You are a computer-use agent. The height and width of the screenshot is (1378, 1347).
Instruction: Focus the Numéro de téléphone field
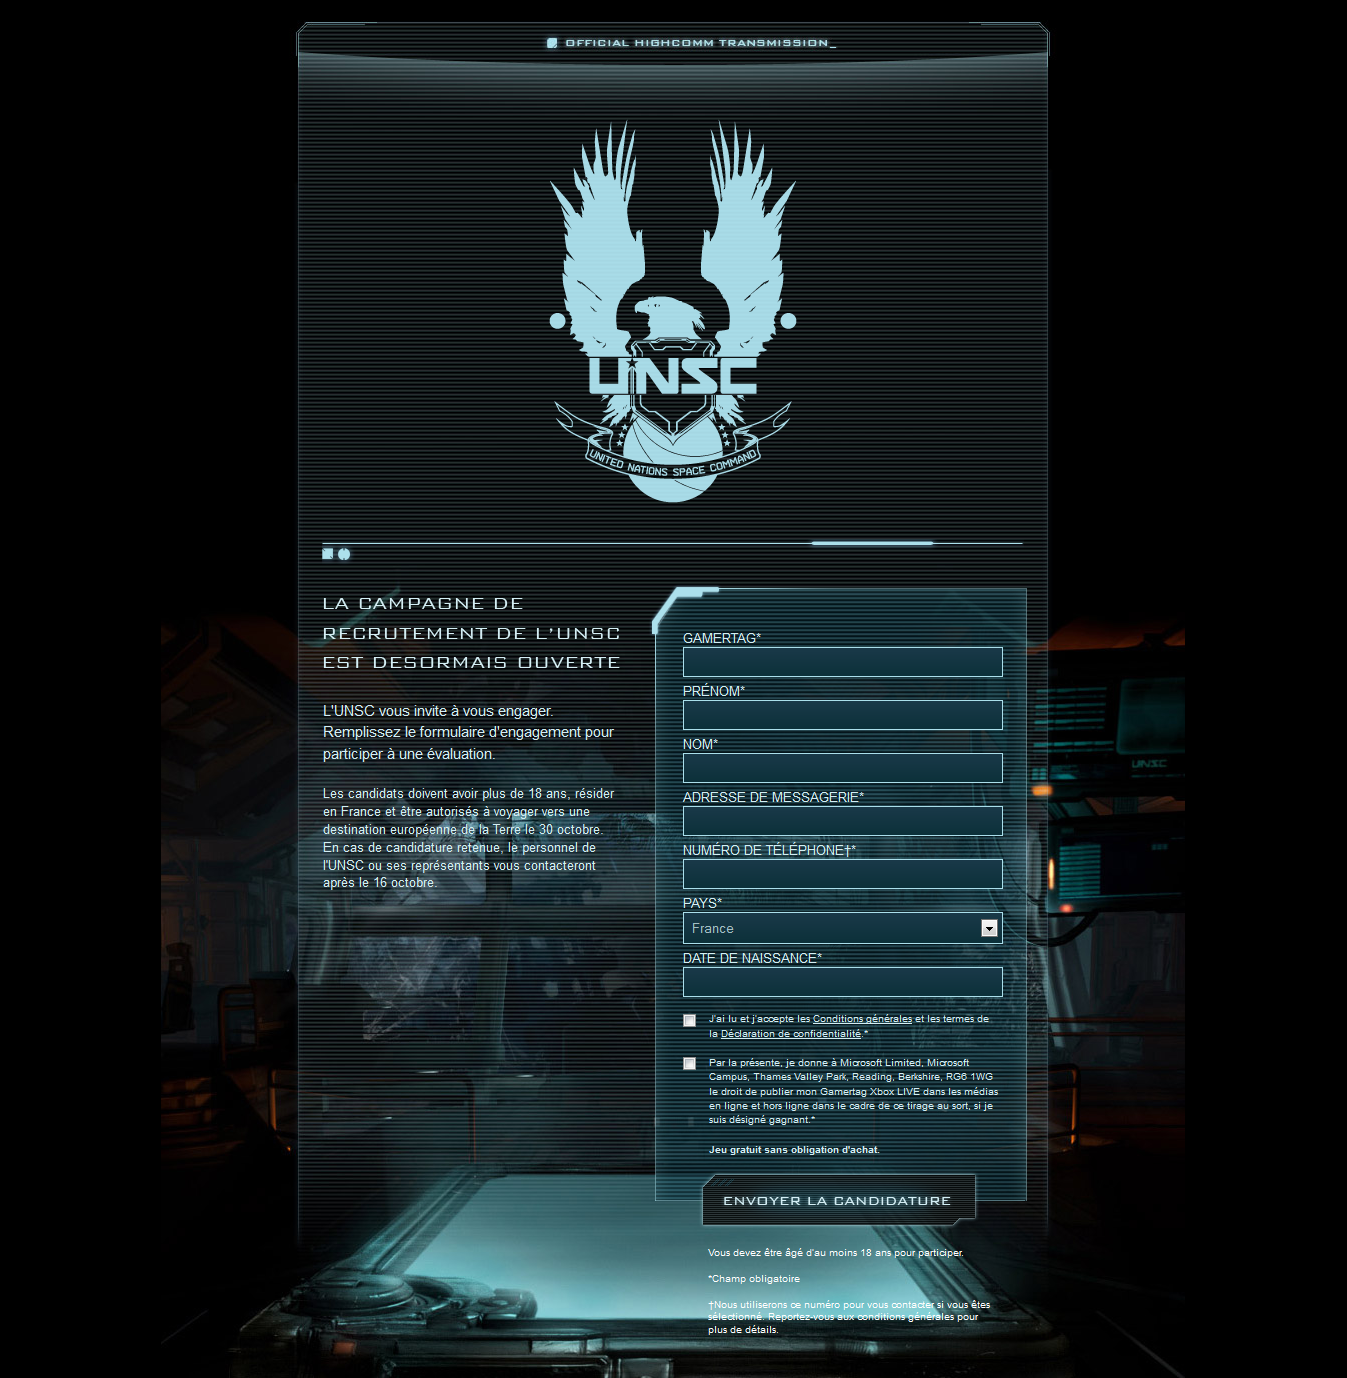point(842,874)
